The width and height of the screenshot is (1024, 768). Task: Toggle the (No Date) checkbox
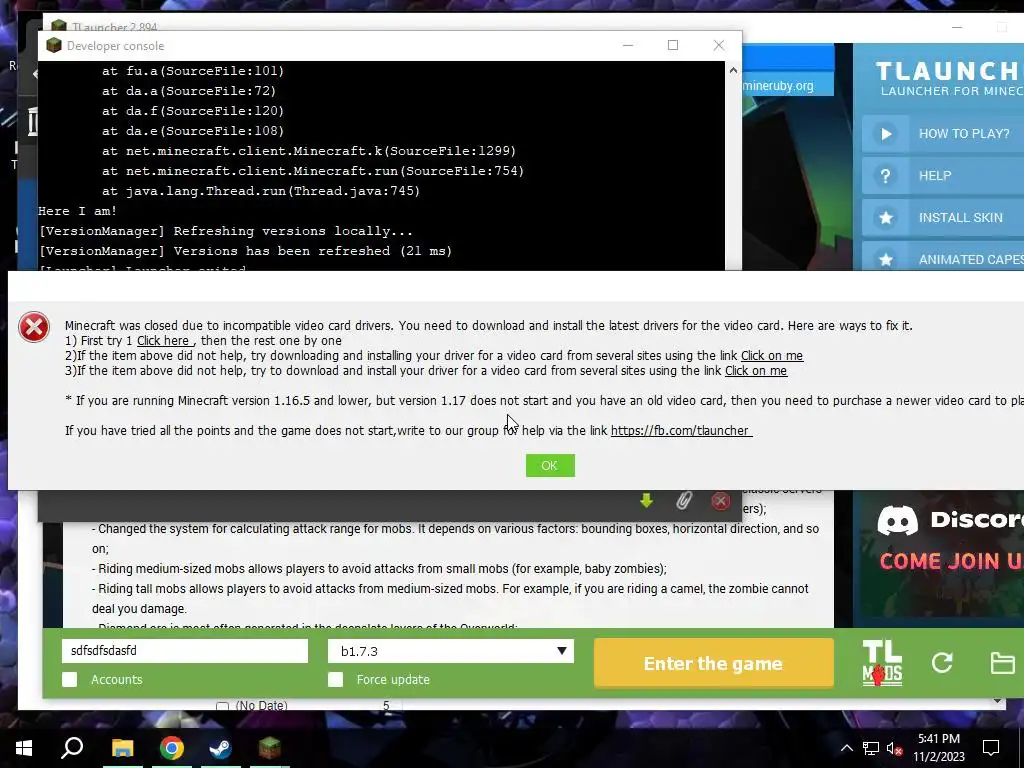pyautogui.click(x=223, y=706)
